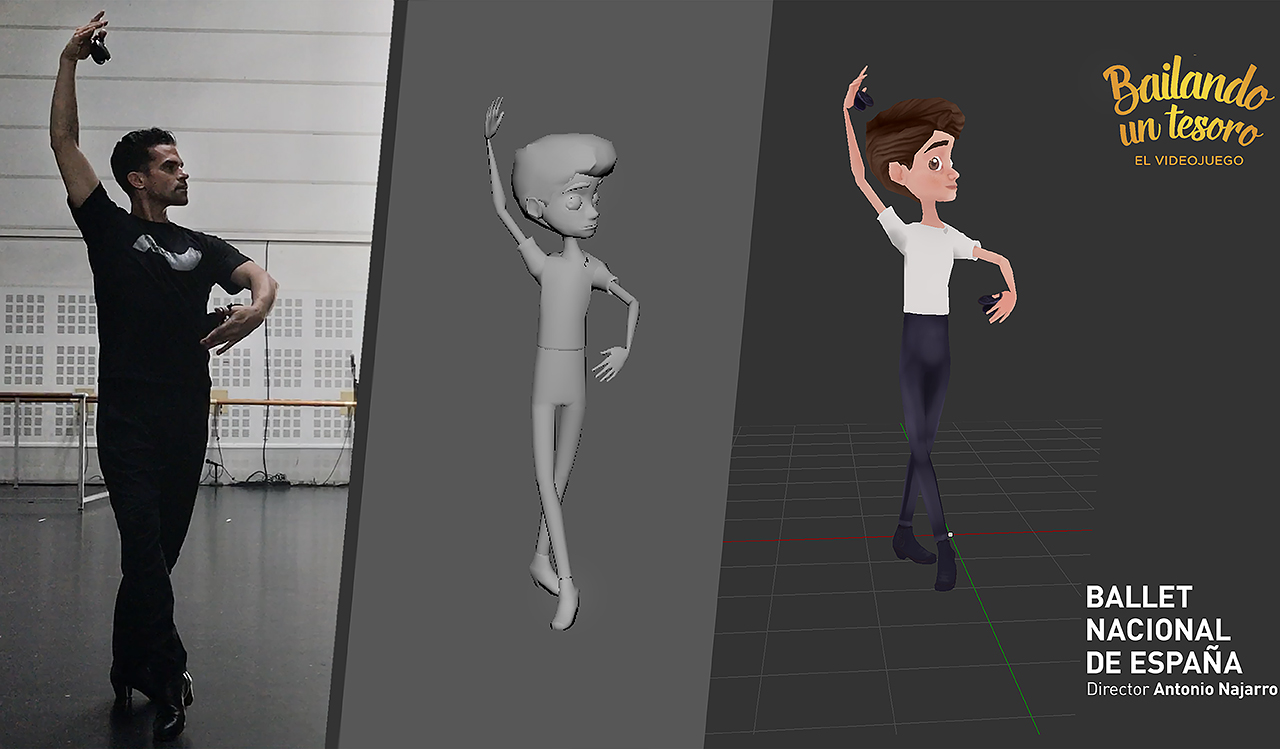The height and width of the screenshot is (749, 1280).
Task: Click the 'EL VIDEOJUEGO' subtitle text
Action: 1189,160
